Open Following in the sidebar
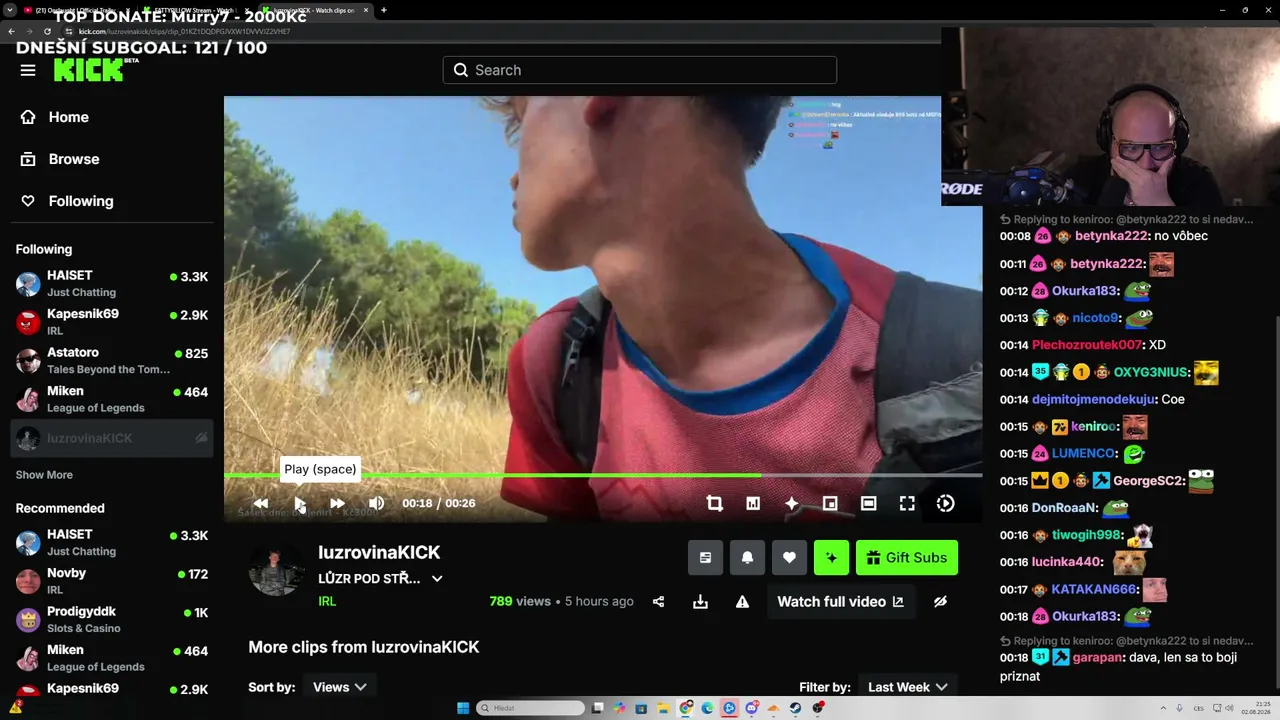The image size is (1280, 720). coord(80,201)
